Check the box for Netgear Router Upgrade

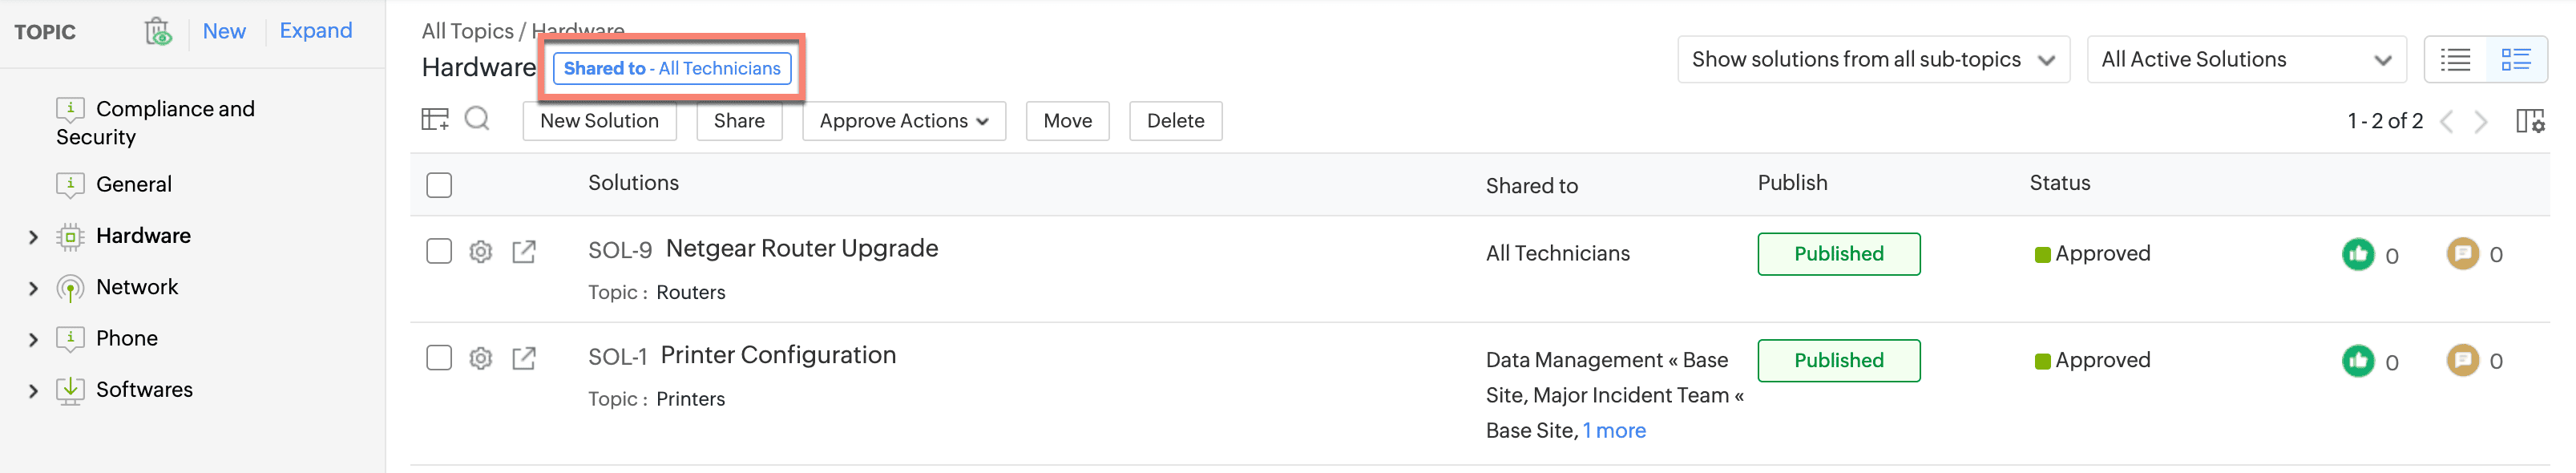point(439,251)
